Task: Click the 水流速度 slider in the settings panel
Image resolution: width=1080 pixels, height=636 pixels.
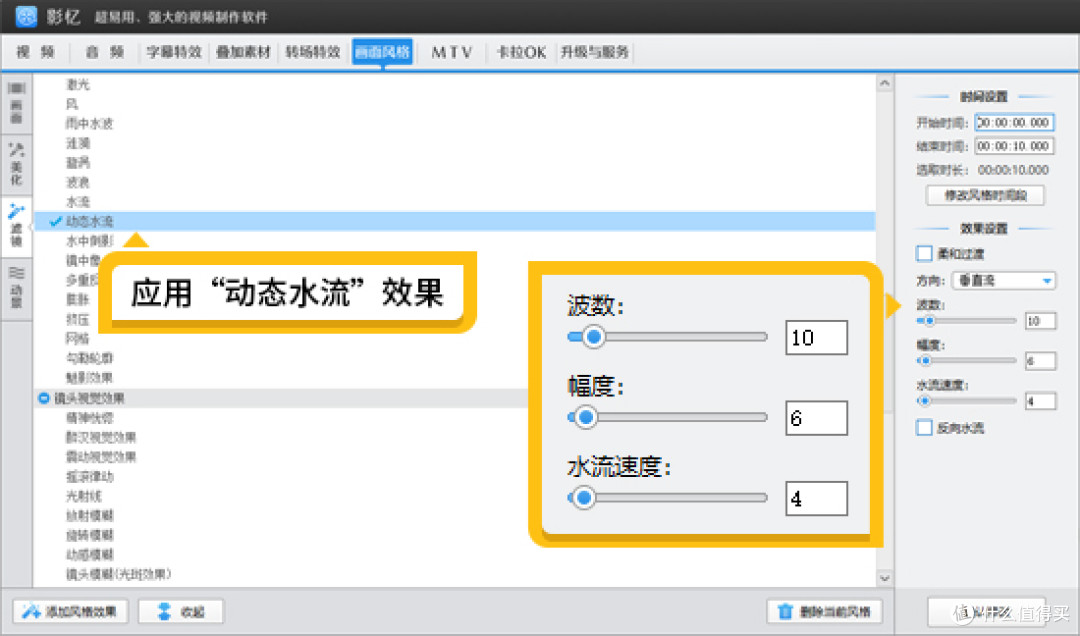Action: 966,401
